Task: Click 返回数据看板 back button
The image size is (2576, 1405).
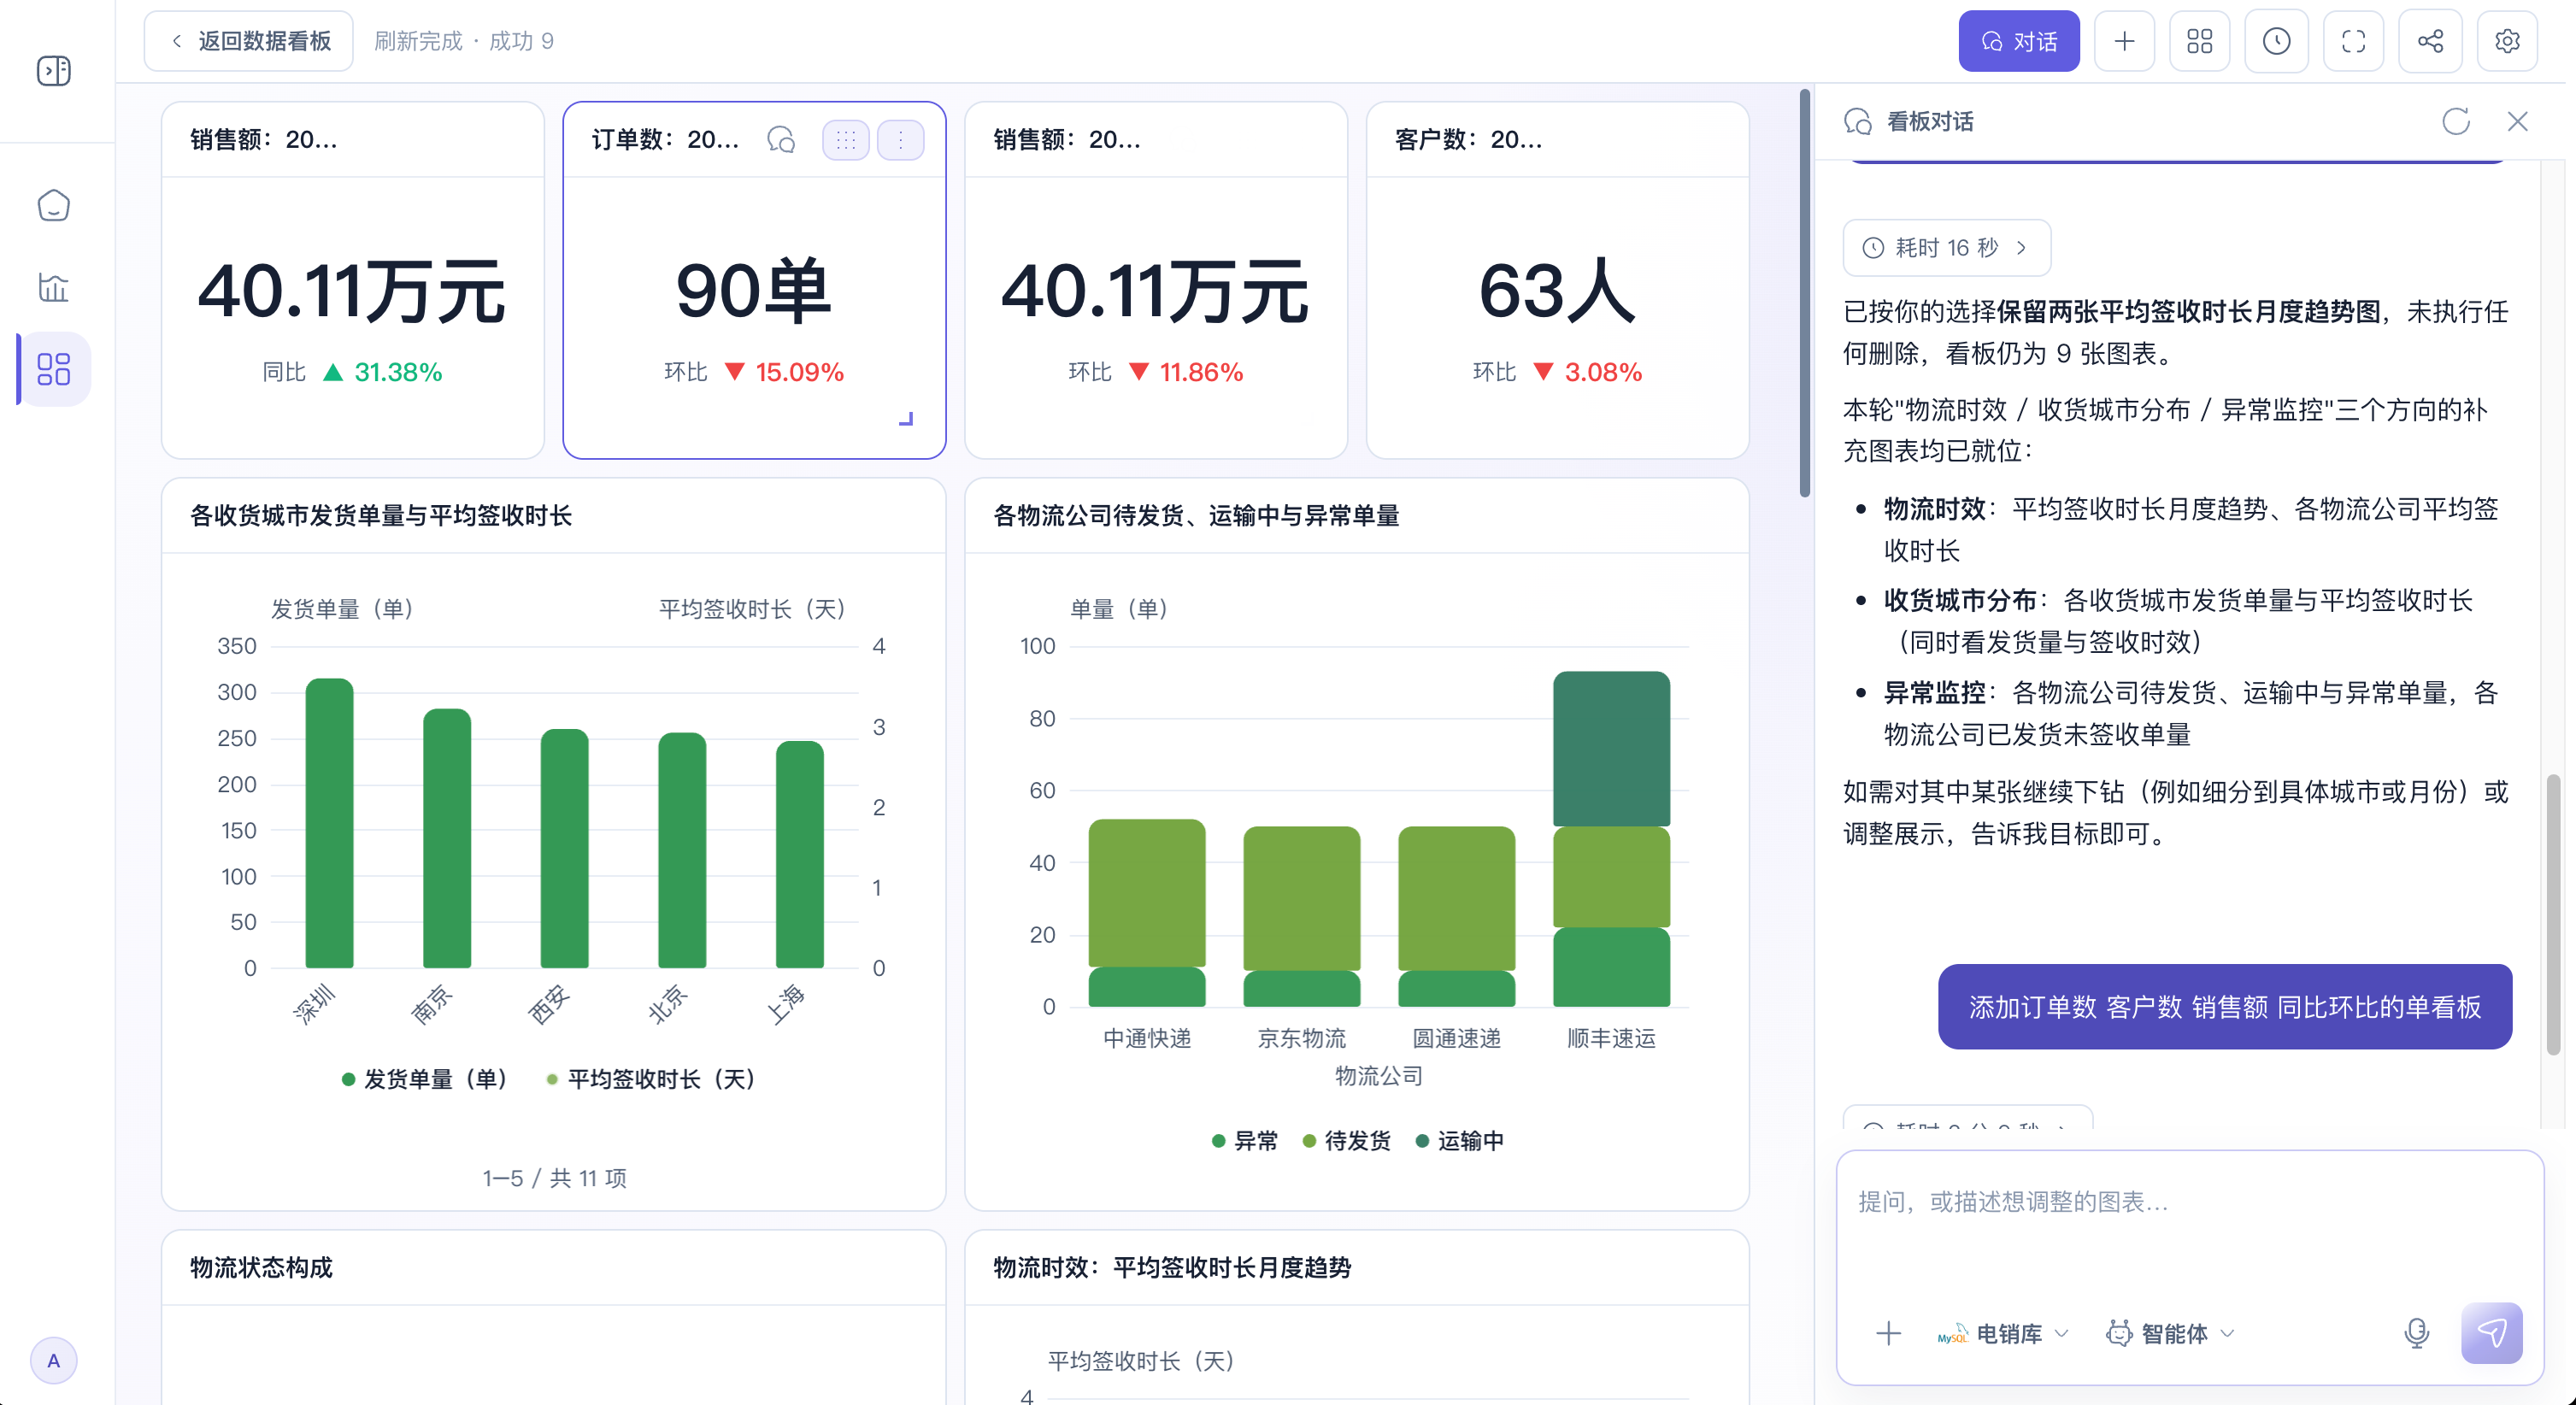Action: 248,41
